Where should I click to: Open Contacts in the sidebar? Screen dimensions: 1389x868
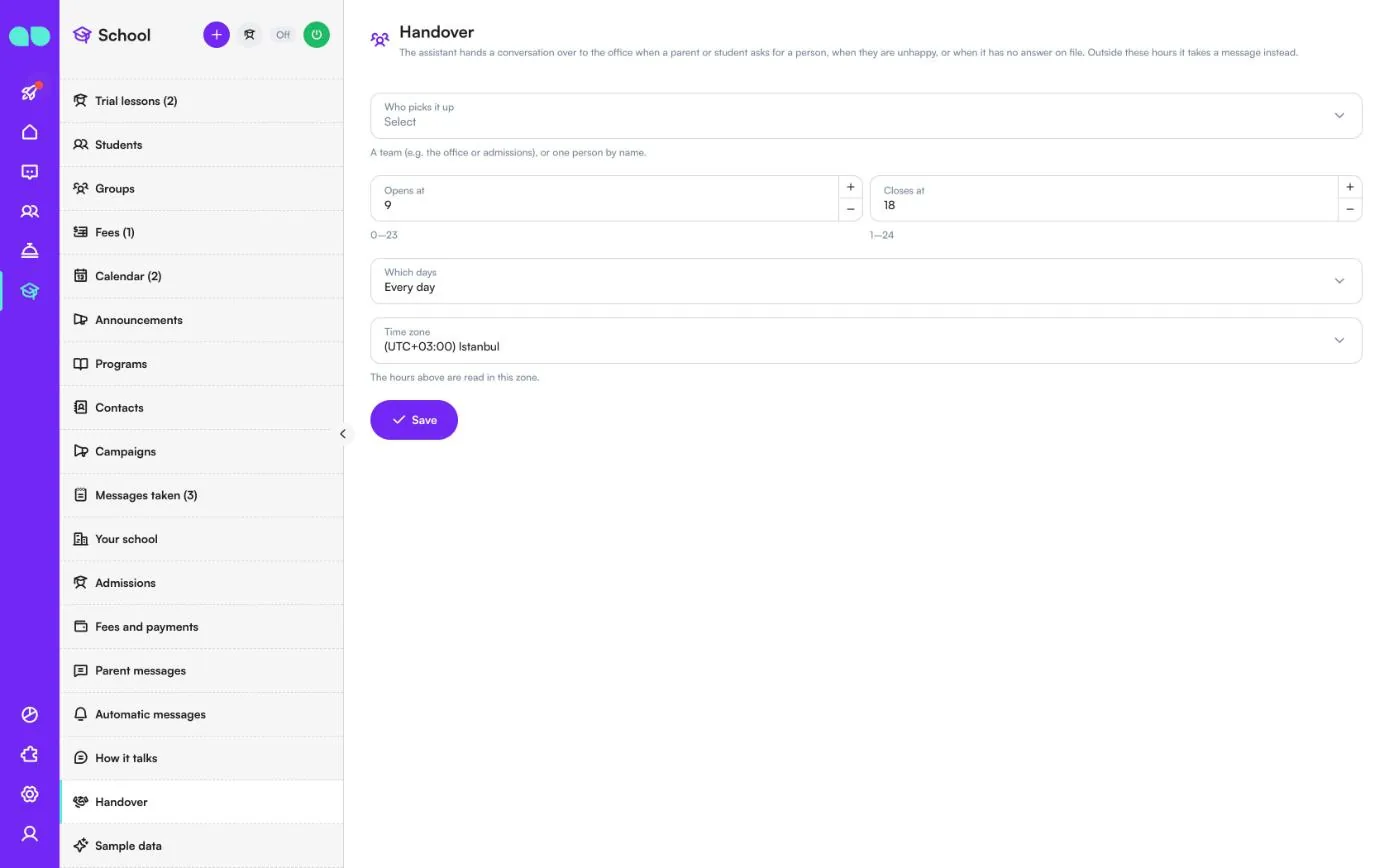[202, 408]
